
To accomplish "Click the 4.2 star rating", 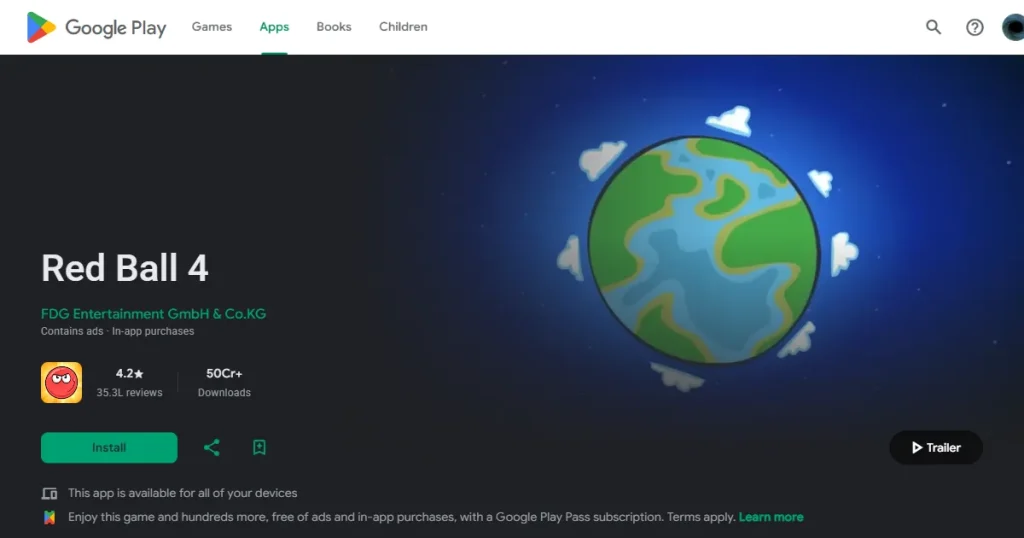I will click(x=129, y=373).
